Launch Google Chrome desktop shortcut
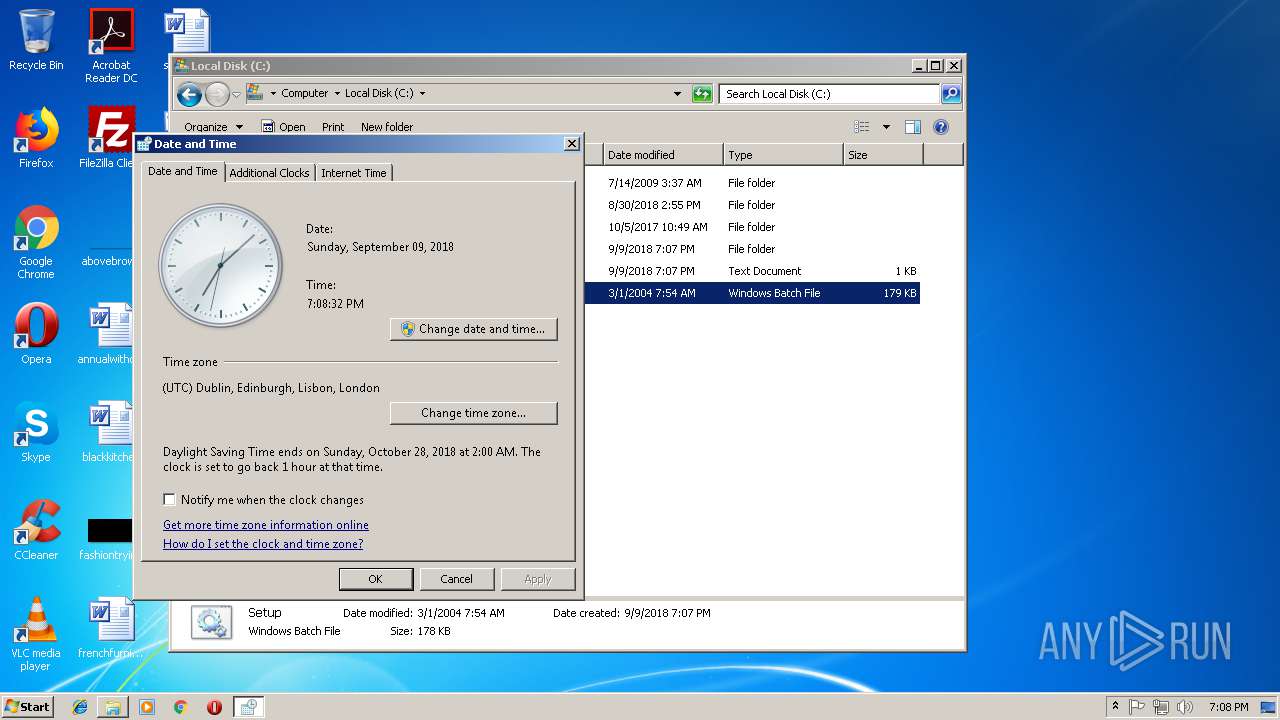Image resolution: width=1280 pixels, height=720 pixels. 36,242
